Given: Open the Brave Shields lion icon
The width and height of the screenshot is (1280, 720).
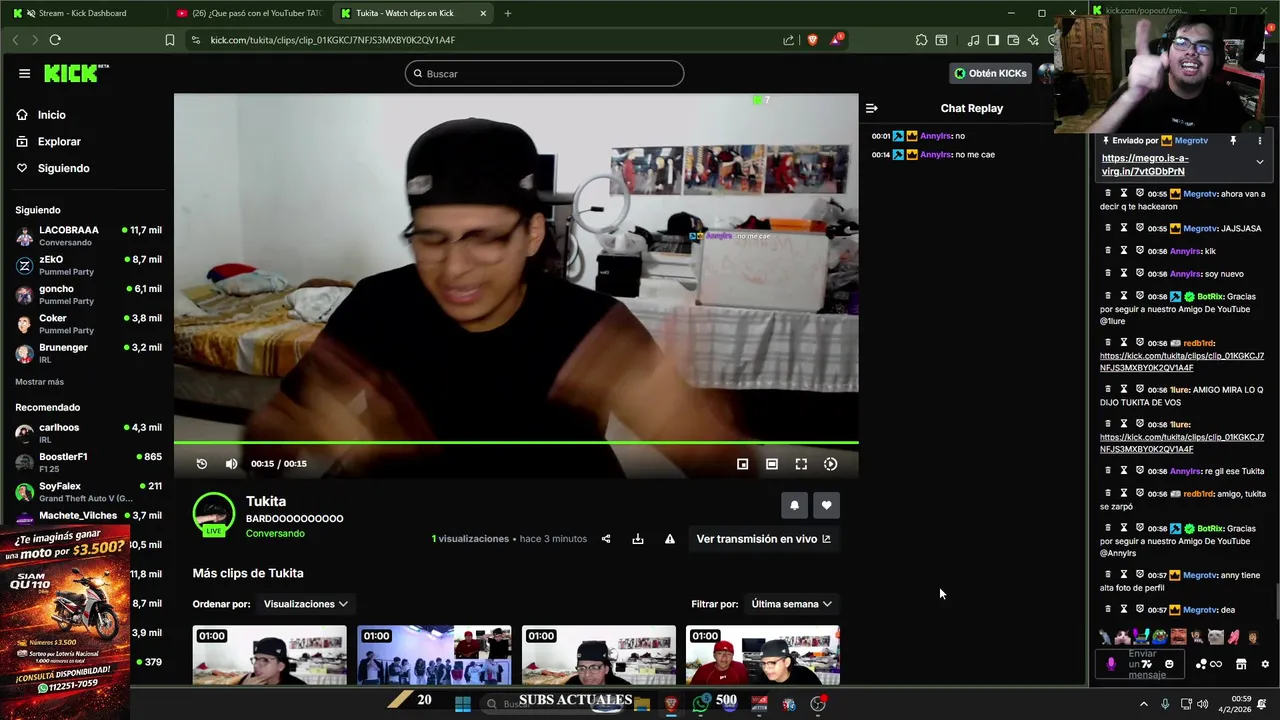Looking at the screenshot, I should click(811, 40).
